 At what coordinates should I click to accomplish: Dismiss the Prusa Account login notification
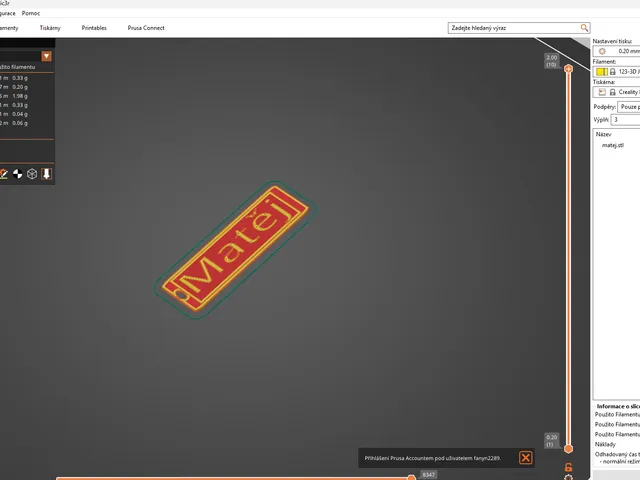tap(525, 458)
